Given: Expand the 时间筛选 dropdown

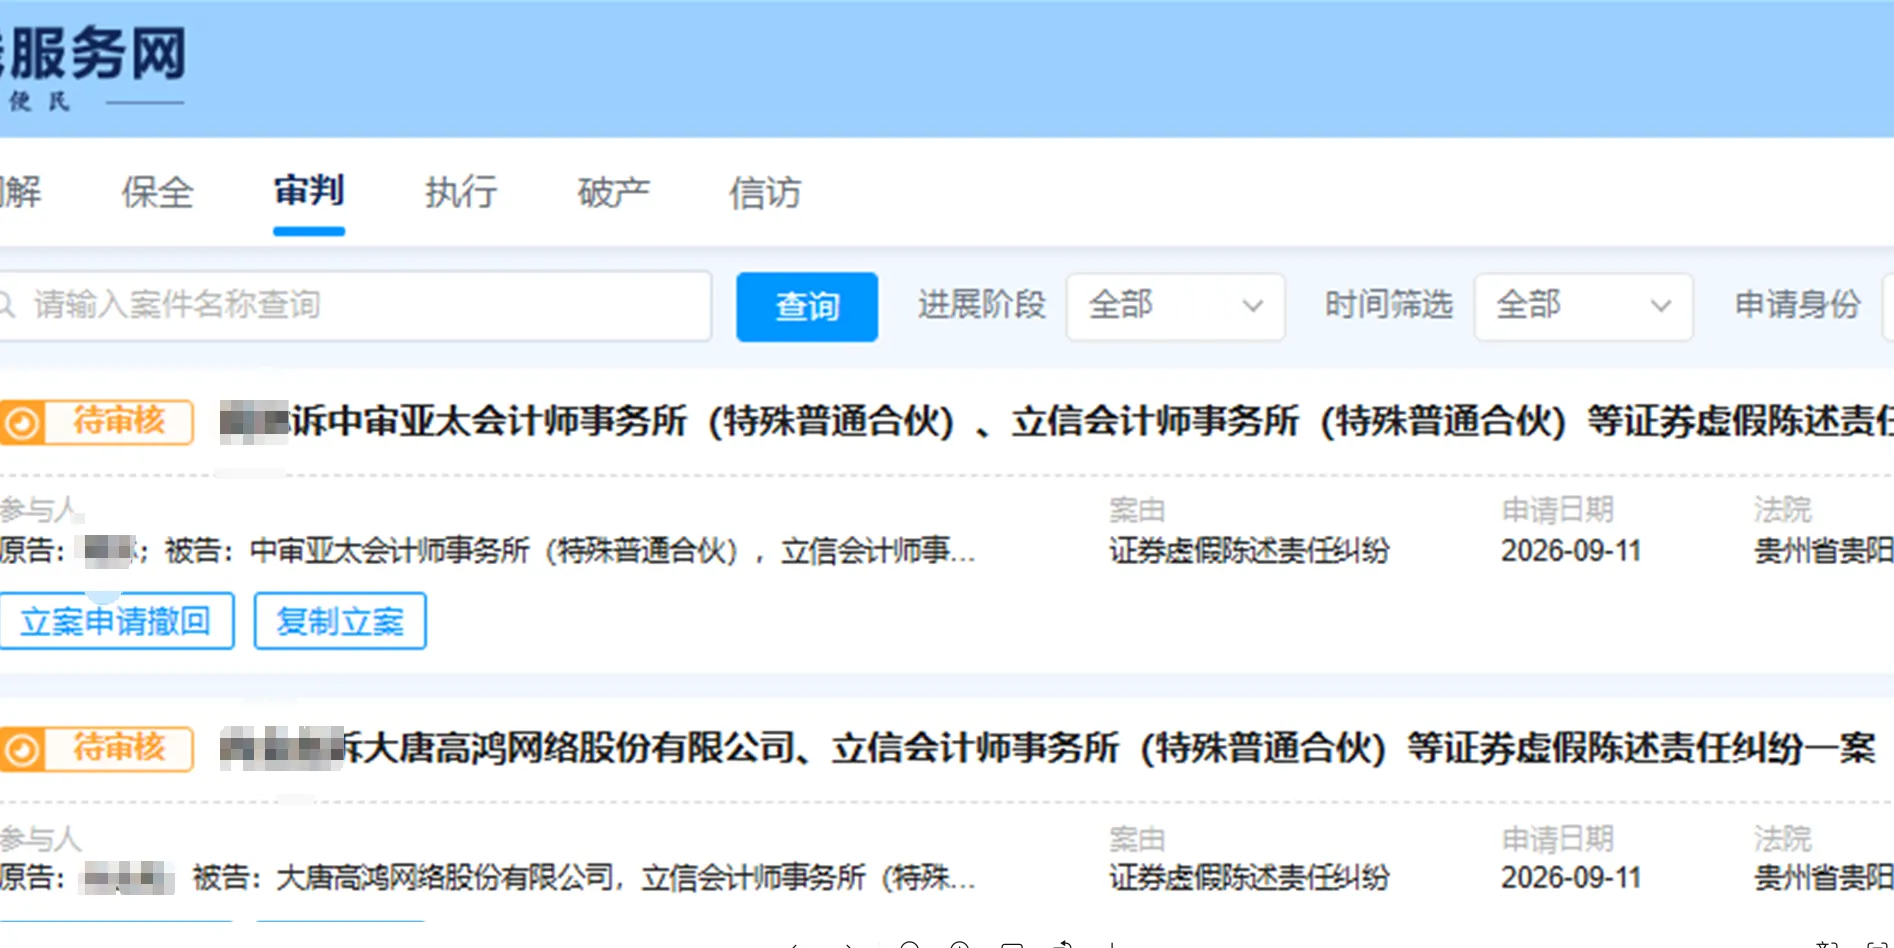Looking at the screenshot, I should (1583, 306).
